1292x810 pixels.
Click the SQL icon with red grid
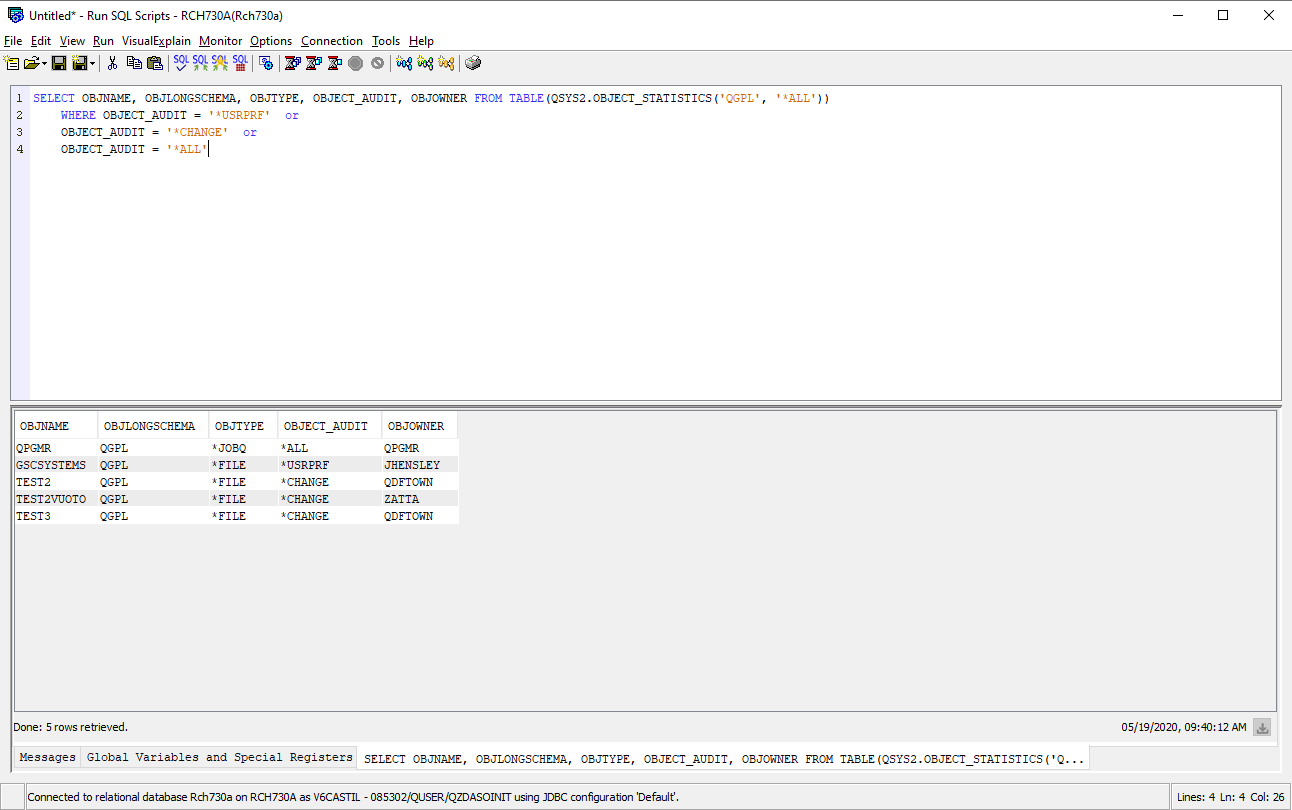240,63
